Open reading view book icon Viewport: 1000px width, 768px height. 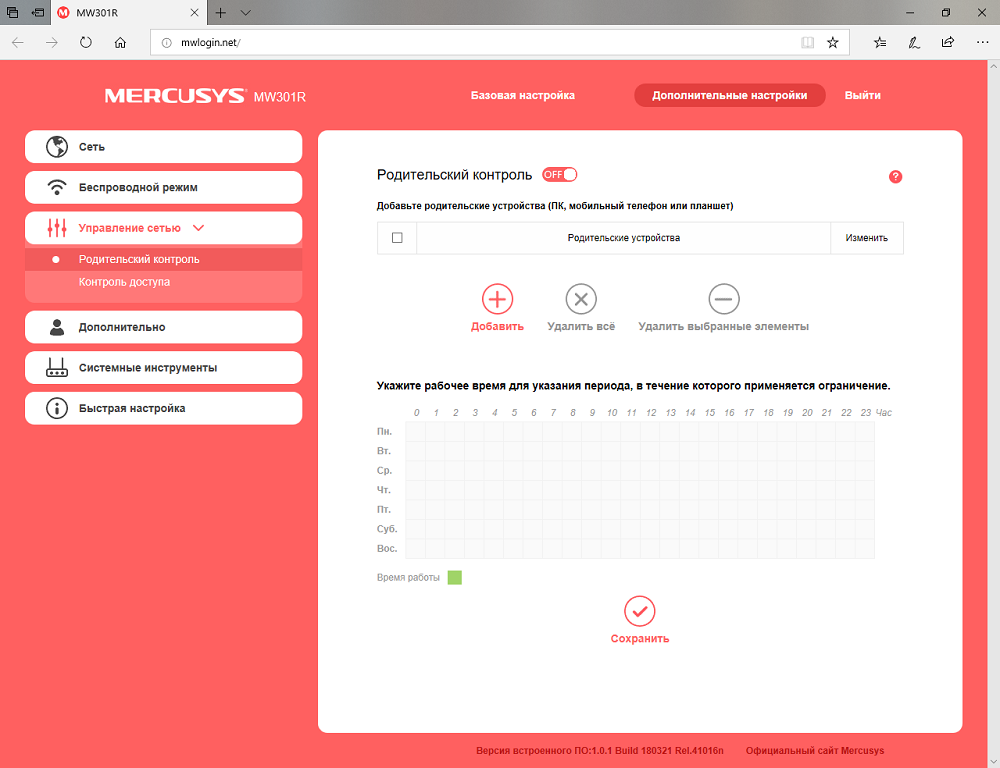[807, 43]
